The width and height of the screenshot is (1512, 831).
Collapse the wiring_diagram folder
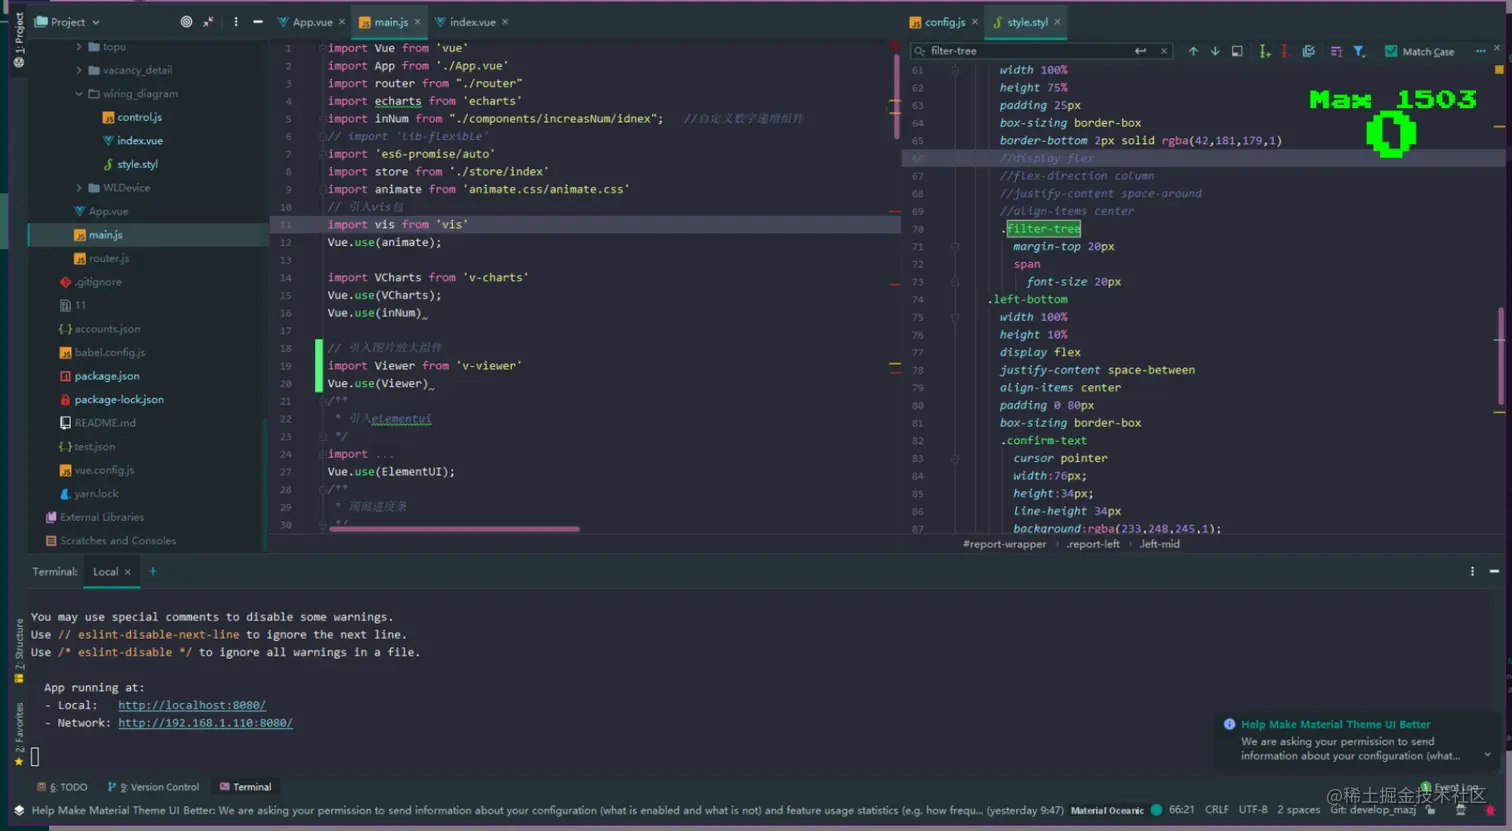[x=79, y=94]
